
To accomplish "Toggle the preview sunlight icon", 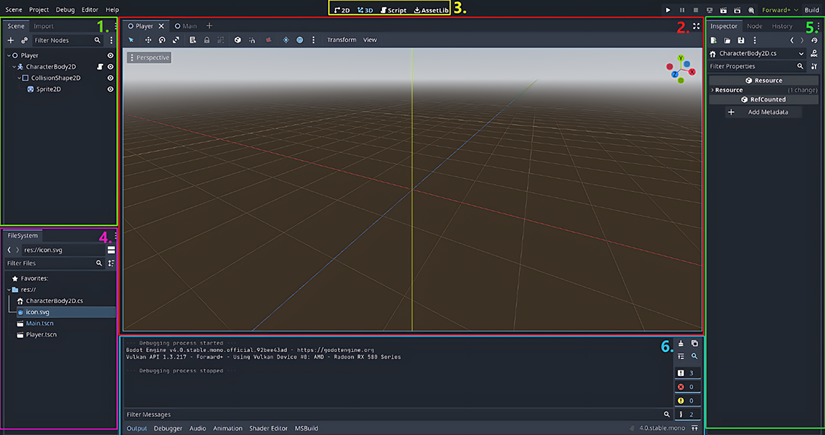I will click(x=286, y=40).
